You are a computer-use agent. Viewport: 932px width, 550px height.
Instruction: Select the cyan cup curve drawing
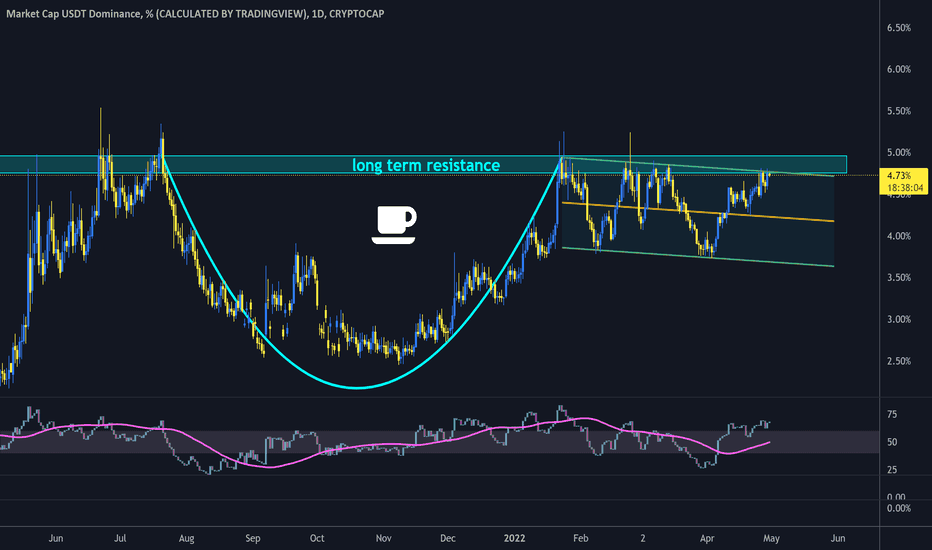click(357, 388)
